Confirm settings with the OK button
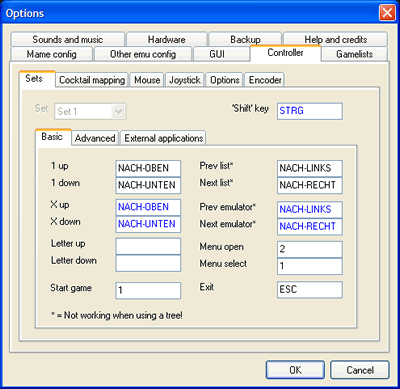This screenshot has width=400, height=389. (x=295, y=370)
